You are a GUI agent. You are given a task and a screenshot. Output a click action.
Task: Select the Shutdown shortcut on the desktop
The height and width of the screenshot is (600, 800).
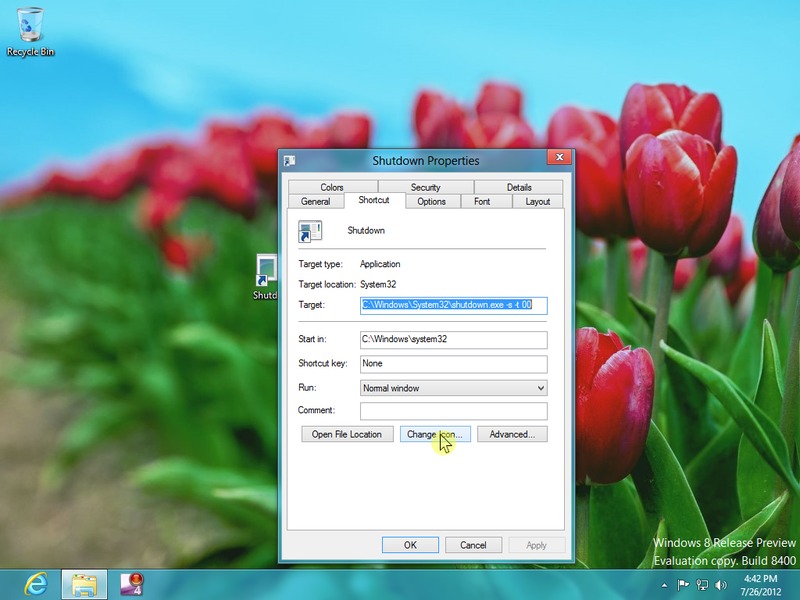[266, 272]
